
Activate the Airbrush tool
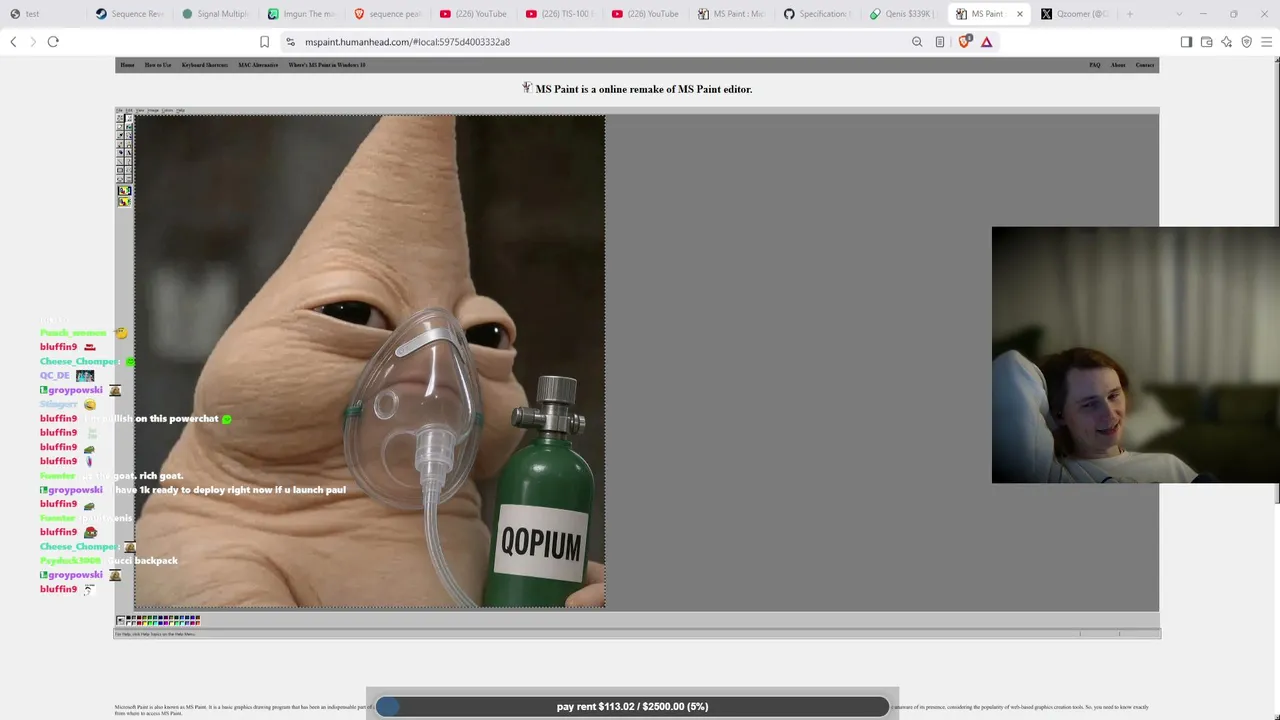pos(119,151)
